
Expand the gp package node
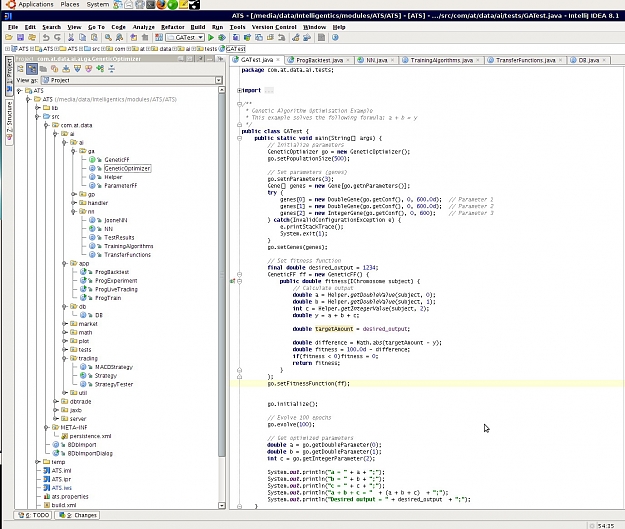(74, 194)
